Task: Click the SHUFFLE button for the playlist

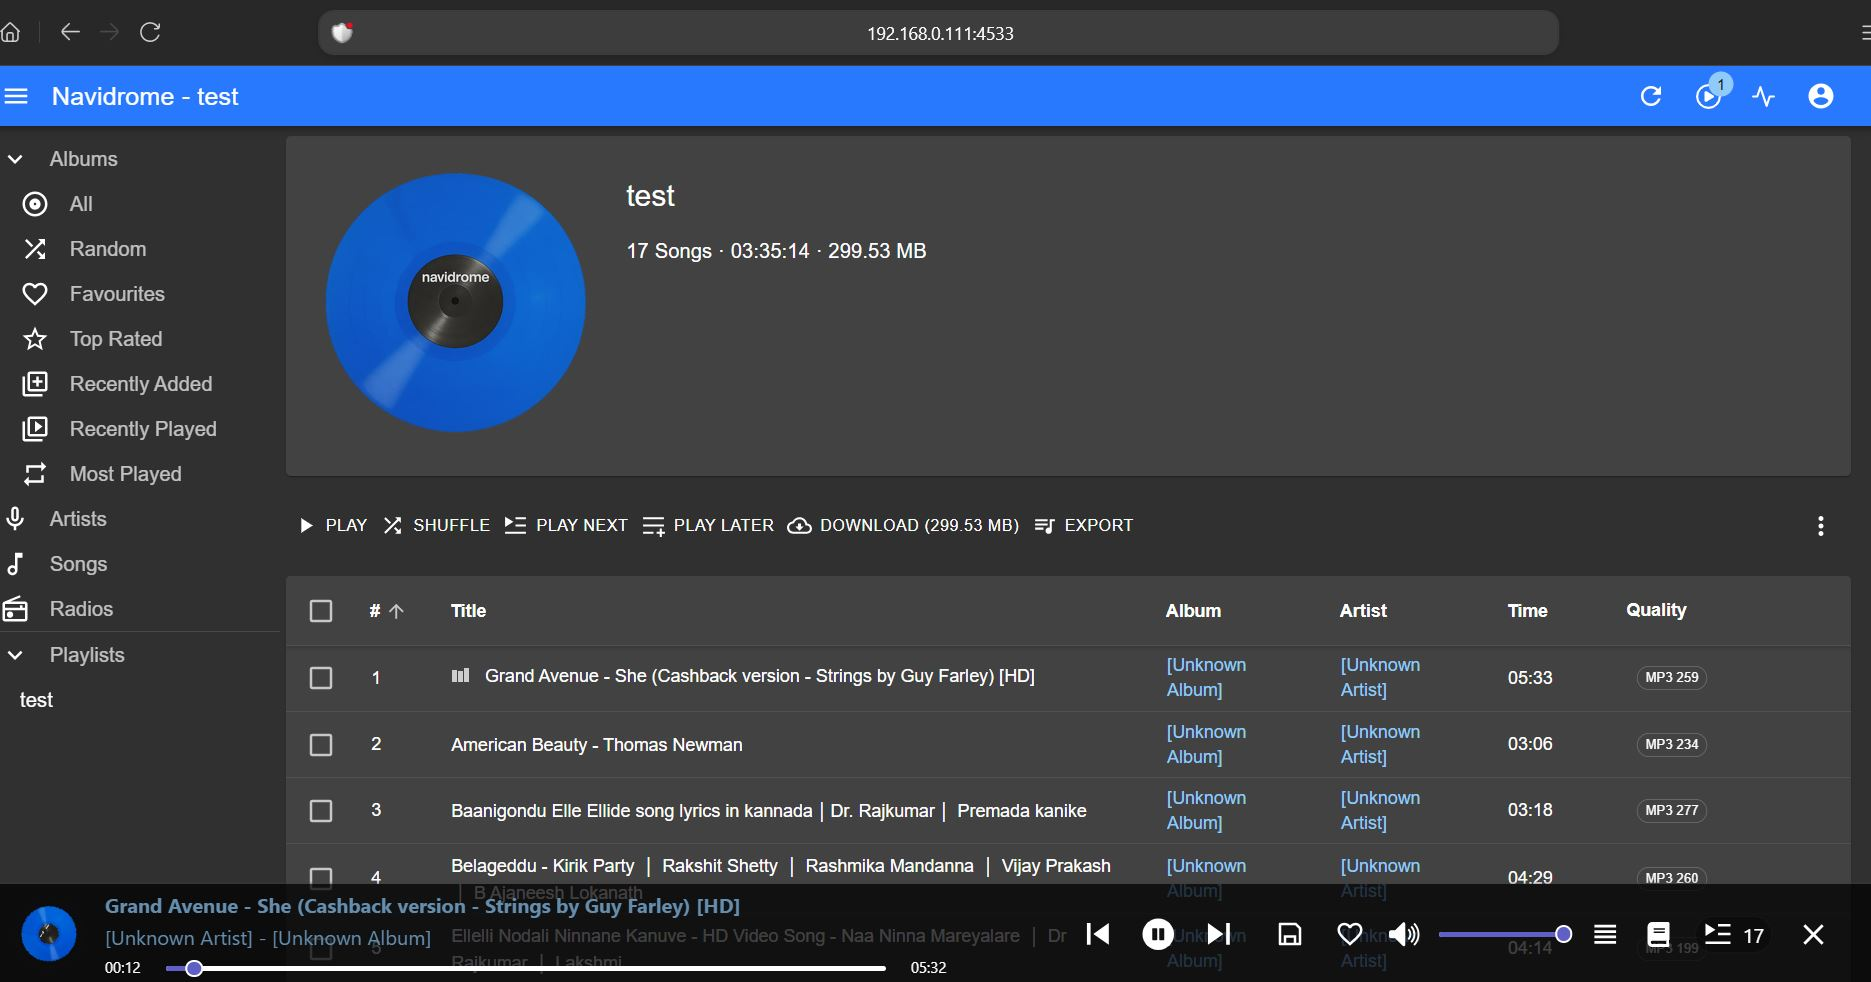Action: pyautogui.click(x=437, y=525)
